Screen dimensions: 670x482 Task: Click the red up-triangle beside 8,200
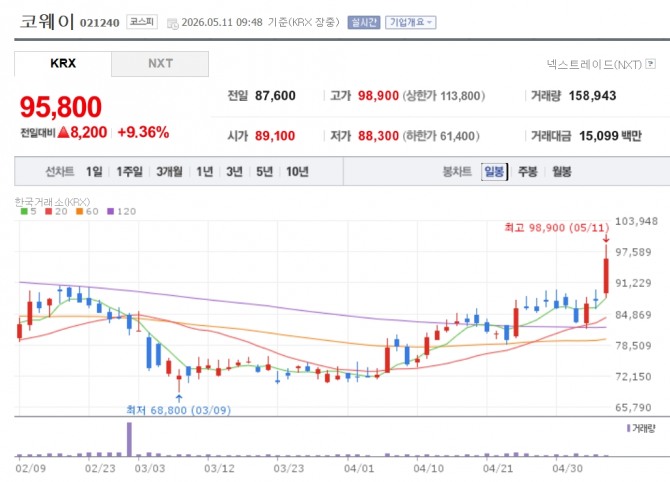coord(63,132)
